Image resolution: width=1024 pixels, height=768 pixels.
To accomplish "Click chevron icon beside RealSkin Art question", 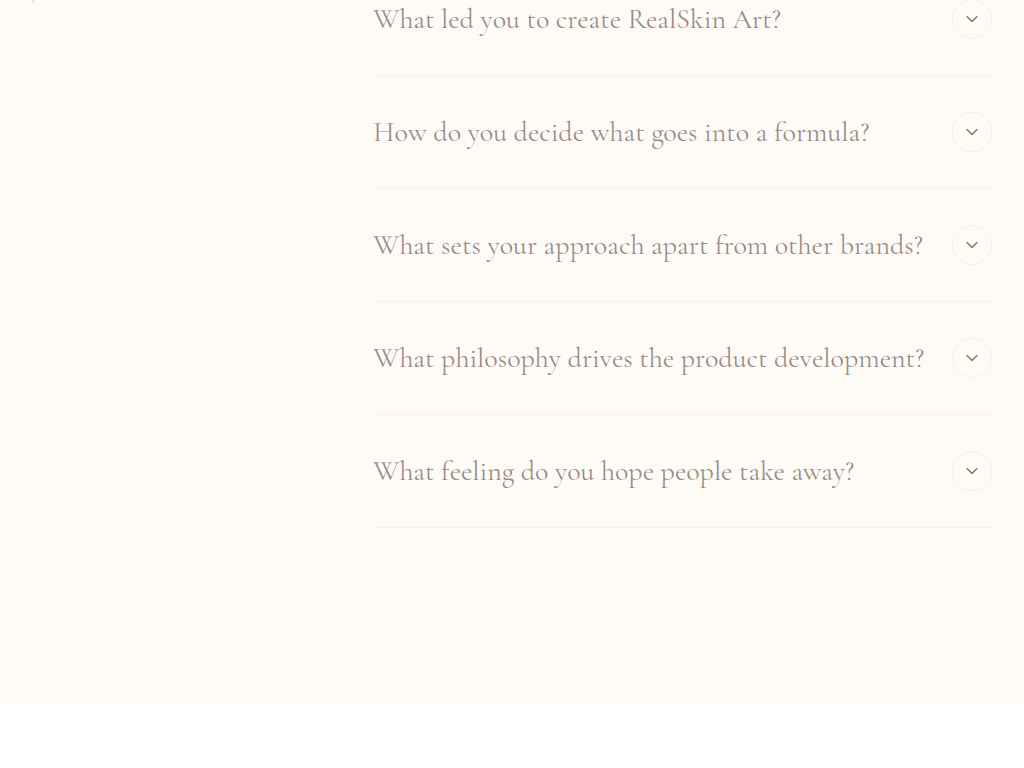I will [971, 19].
